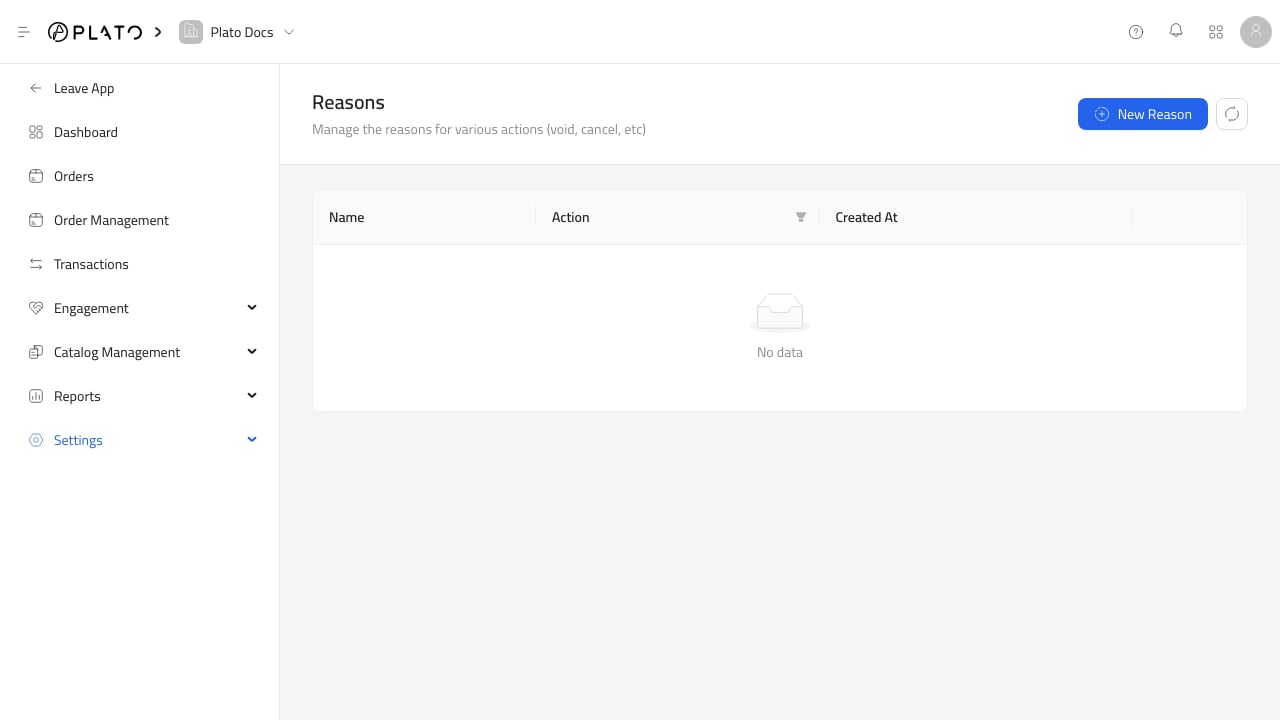Viewport: 1280px width, 720px height.
Task: Create a New Reason
Action: pos(1142,114)
